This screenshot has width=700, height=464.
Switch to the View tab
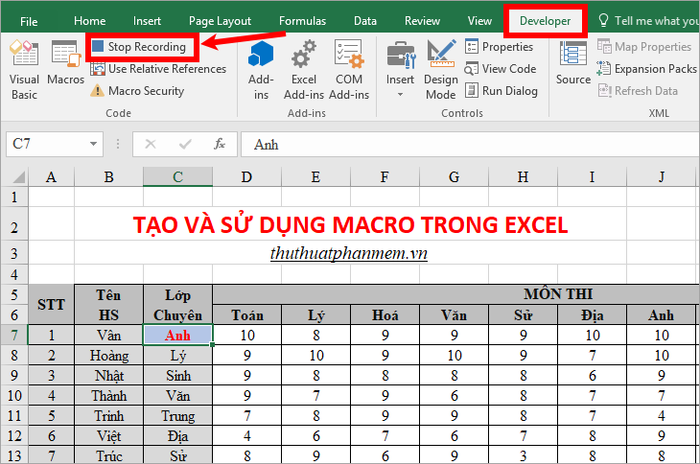click(479, 21)
